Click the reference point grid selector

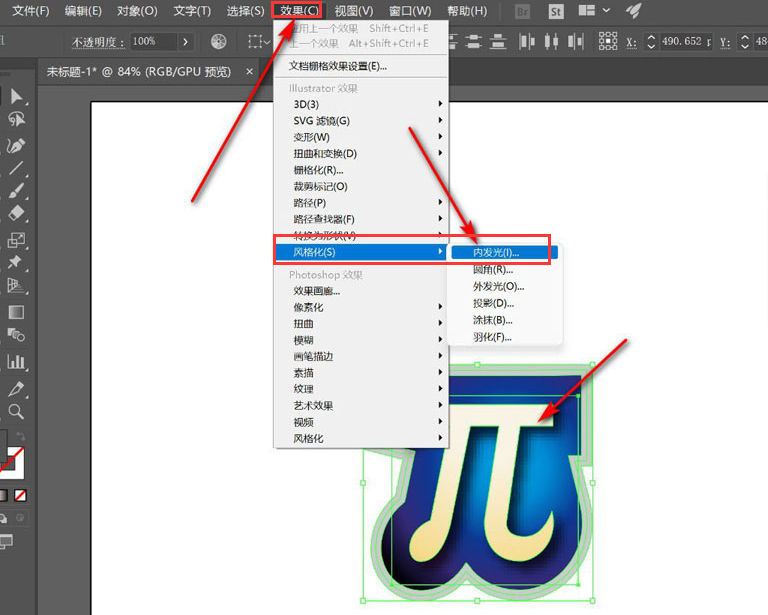(607, 41)
